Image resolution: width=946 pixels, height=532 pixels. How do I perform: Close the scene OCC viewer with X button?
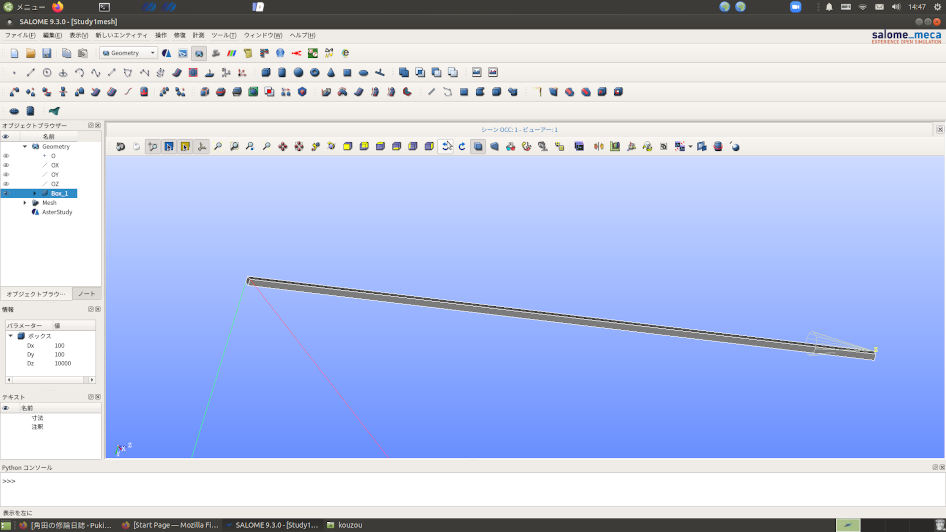(x=940, y=130)
